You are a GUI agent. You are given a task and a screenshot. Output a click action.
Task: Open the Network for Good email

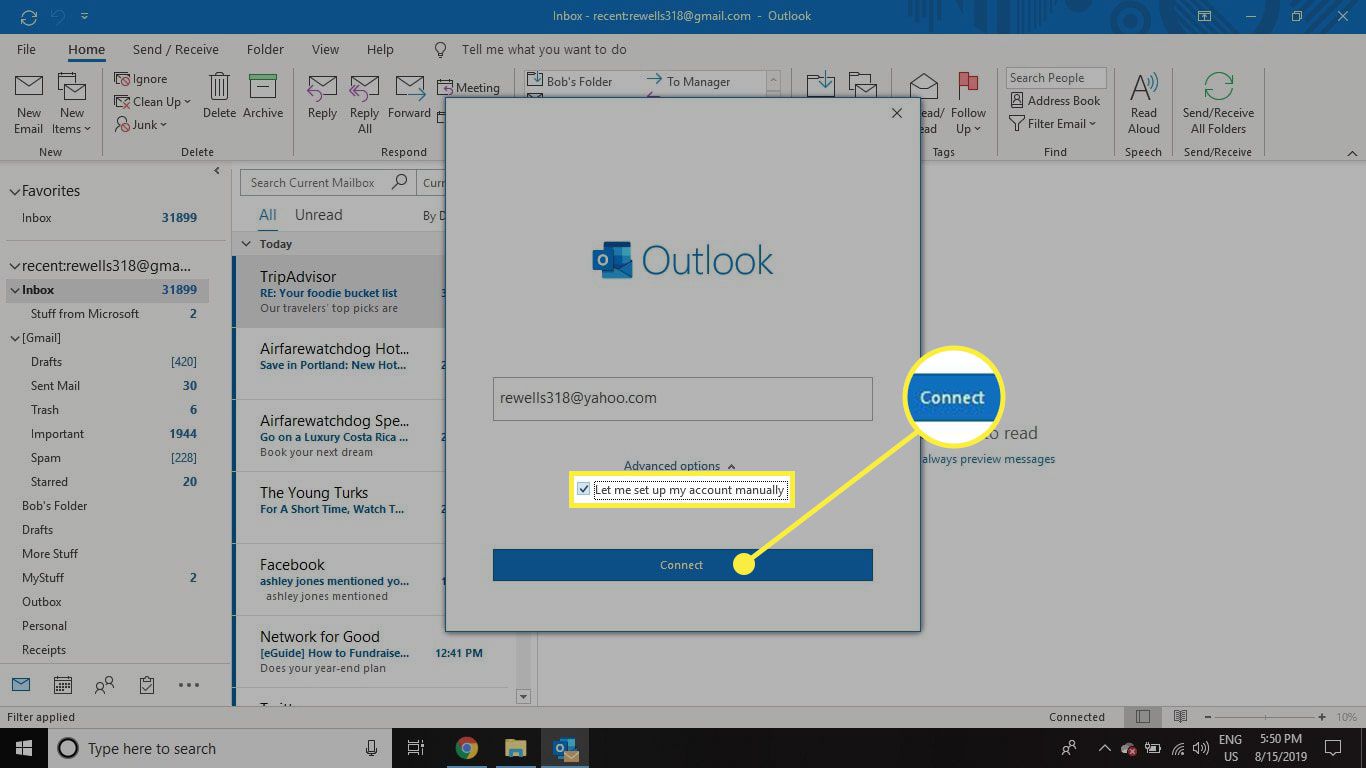click(x=375, y=652)
